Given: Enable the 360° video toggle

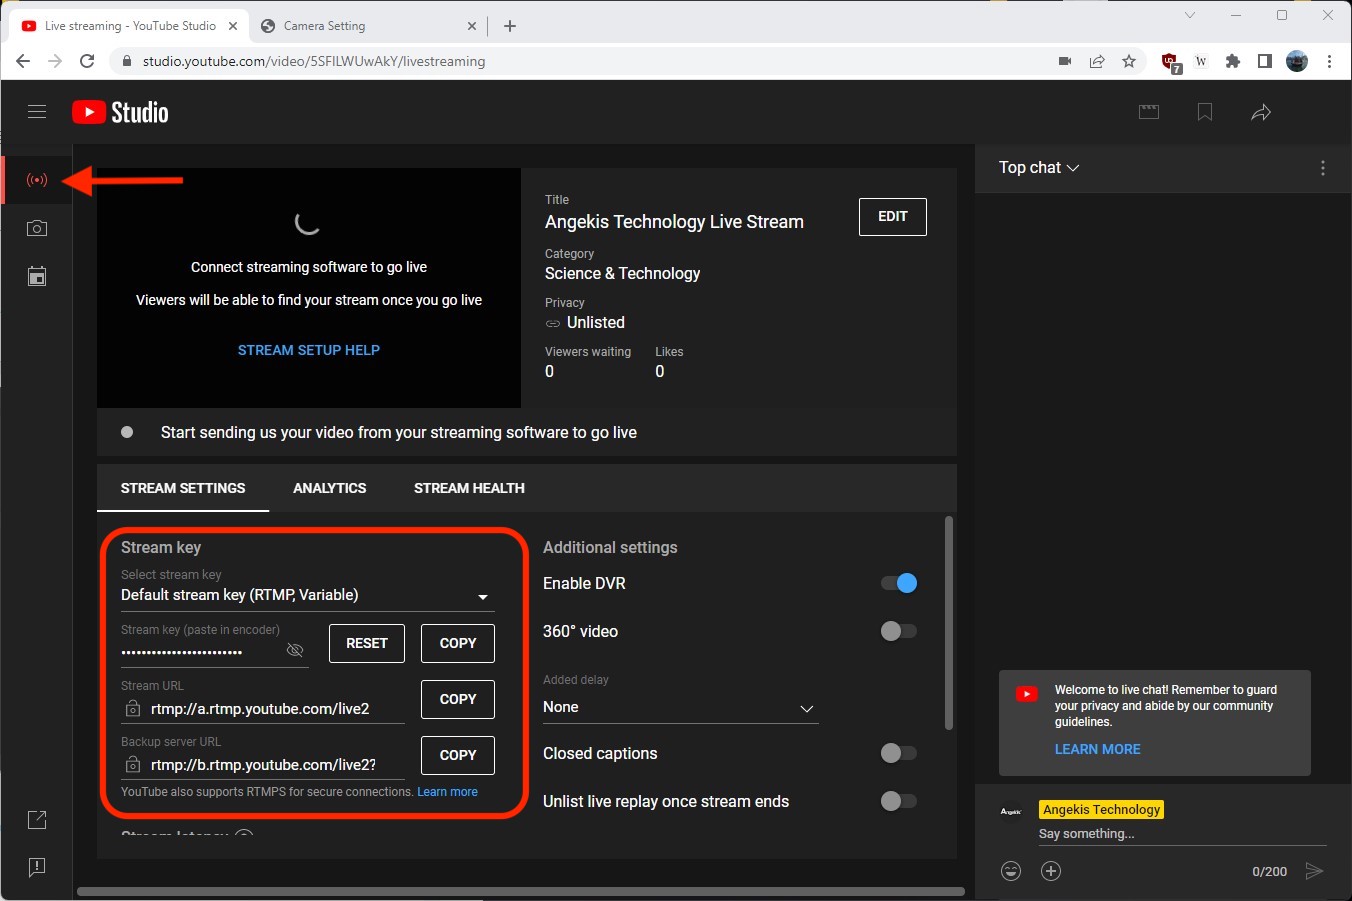Looking at the screenshot, I should coord(898,631).
